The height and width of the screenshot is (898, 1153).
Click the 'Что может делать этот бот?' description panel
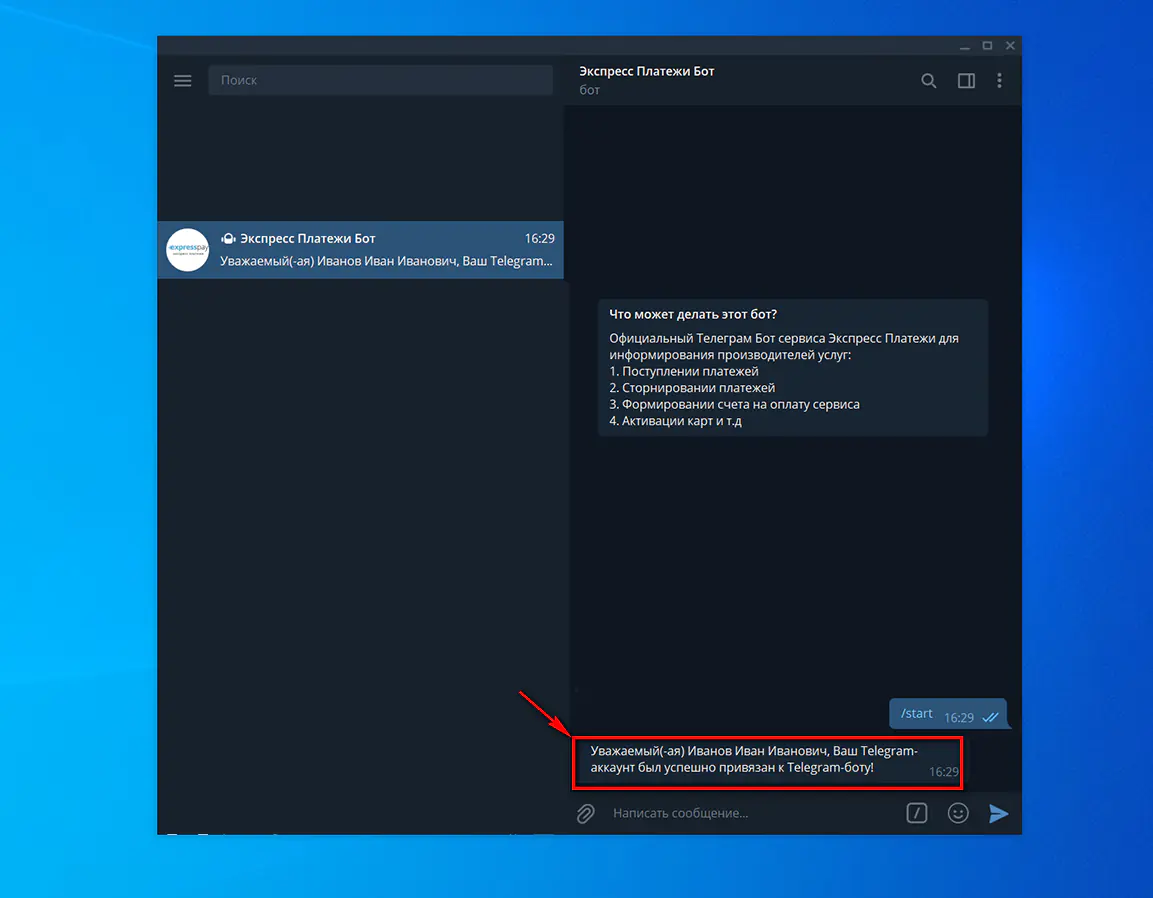[792, 367]
